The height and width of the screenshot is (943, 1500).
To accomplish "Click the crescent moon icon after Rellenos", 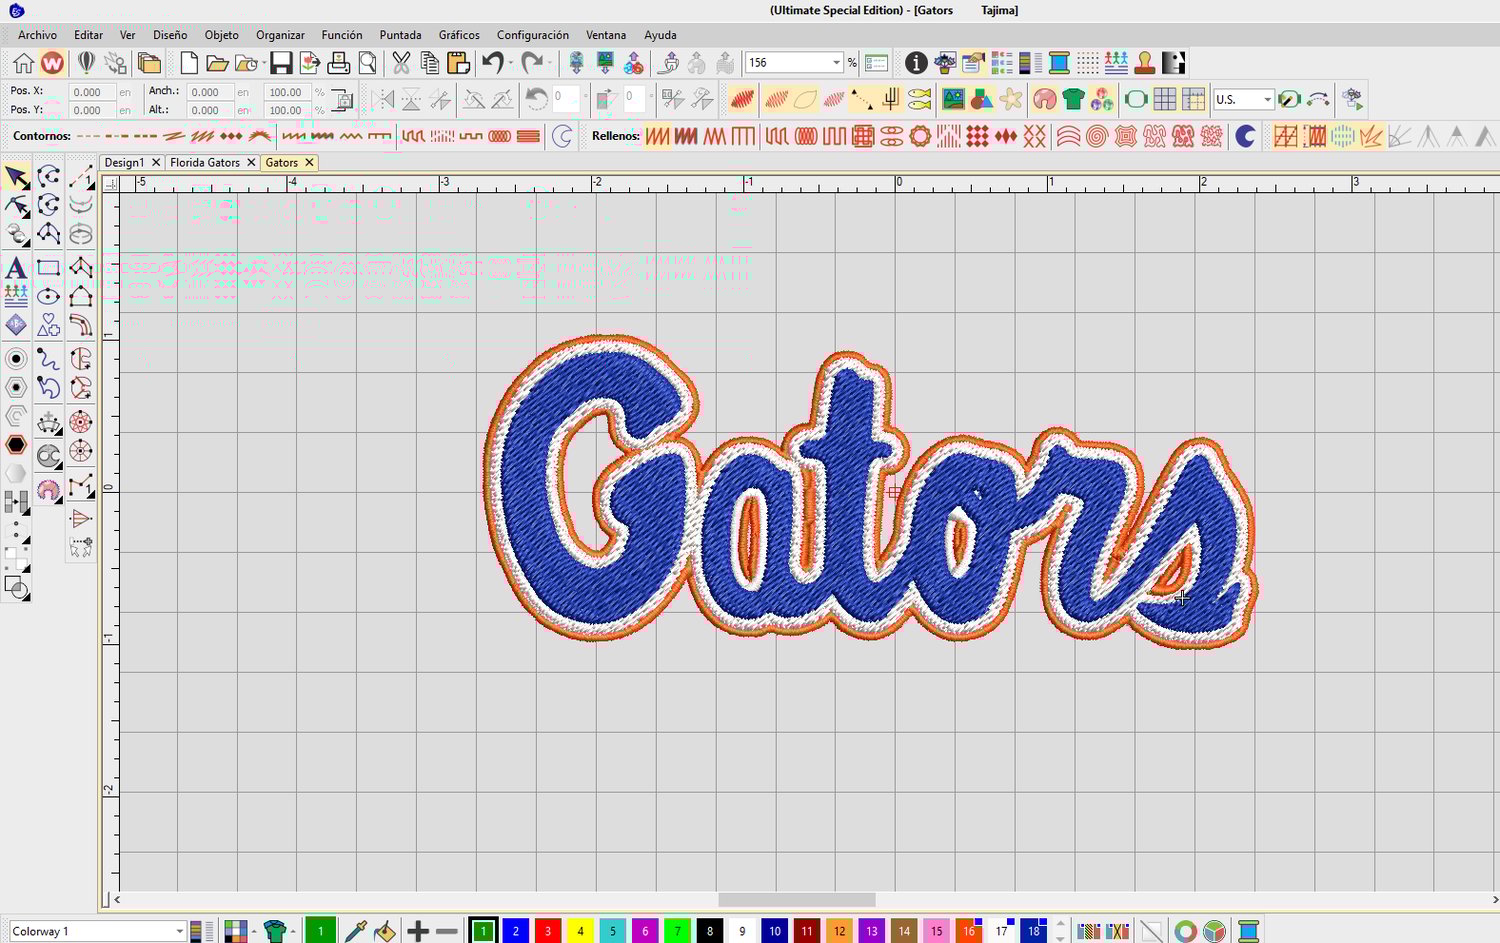I will click(1245, 136).
